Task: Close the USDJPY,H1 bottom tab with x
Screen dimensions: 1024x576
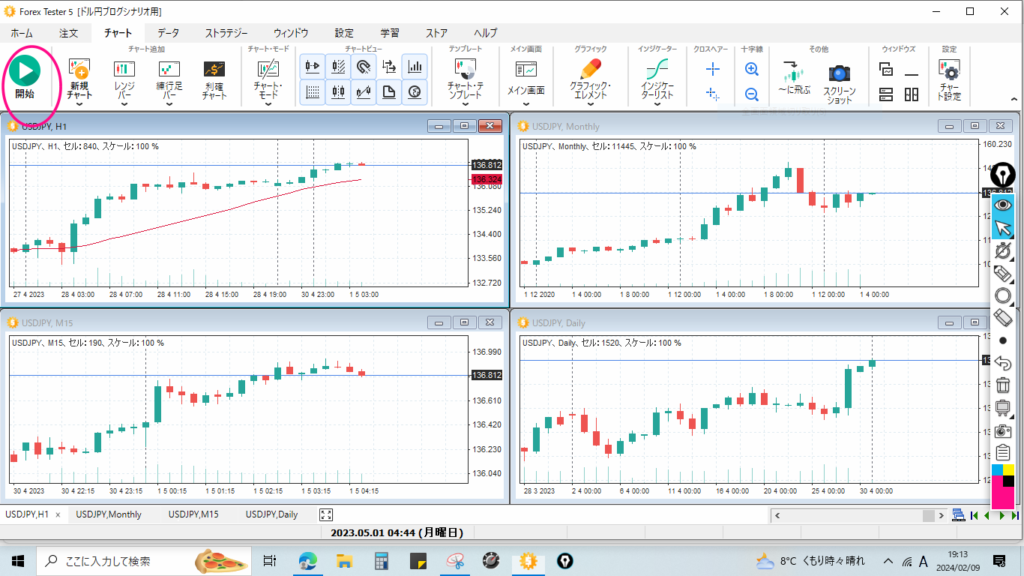Action: [x=57, y=515]
